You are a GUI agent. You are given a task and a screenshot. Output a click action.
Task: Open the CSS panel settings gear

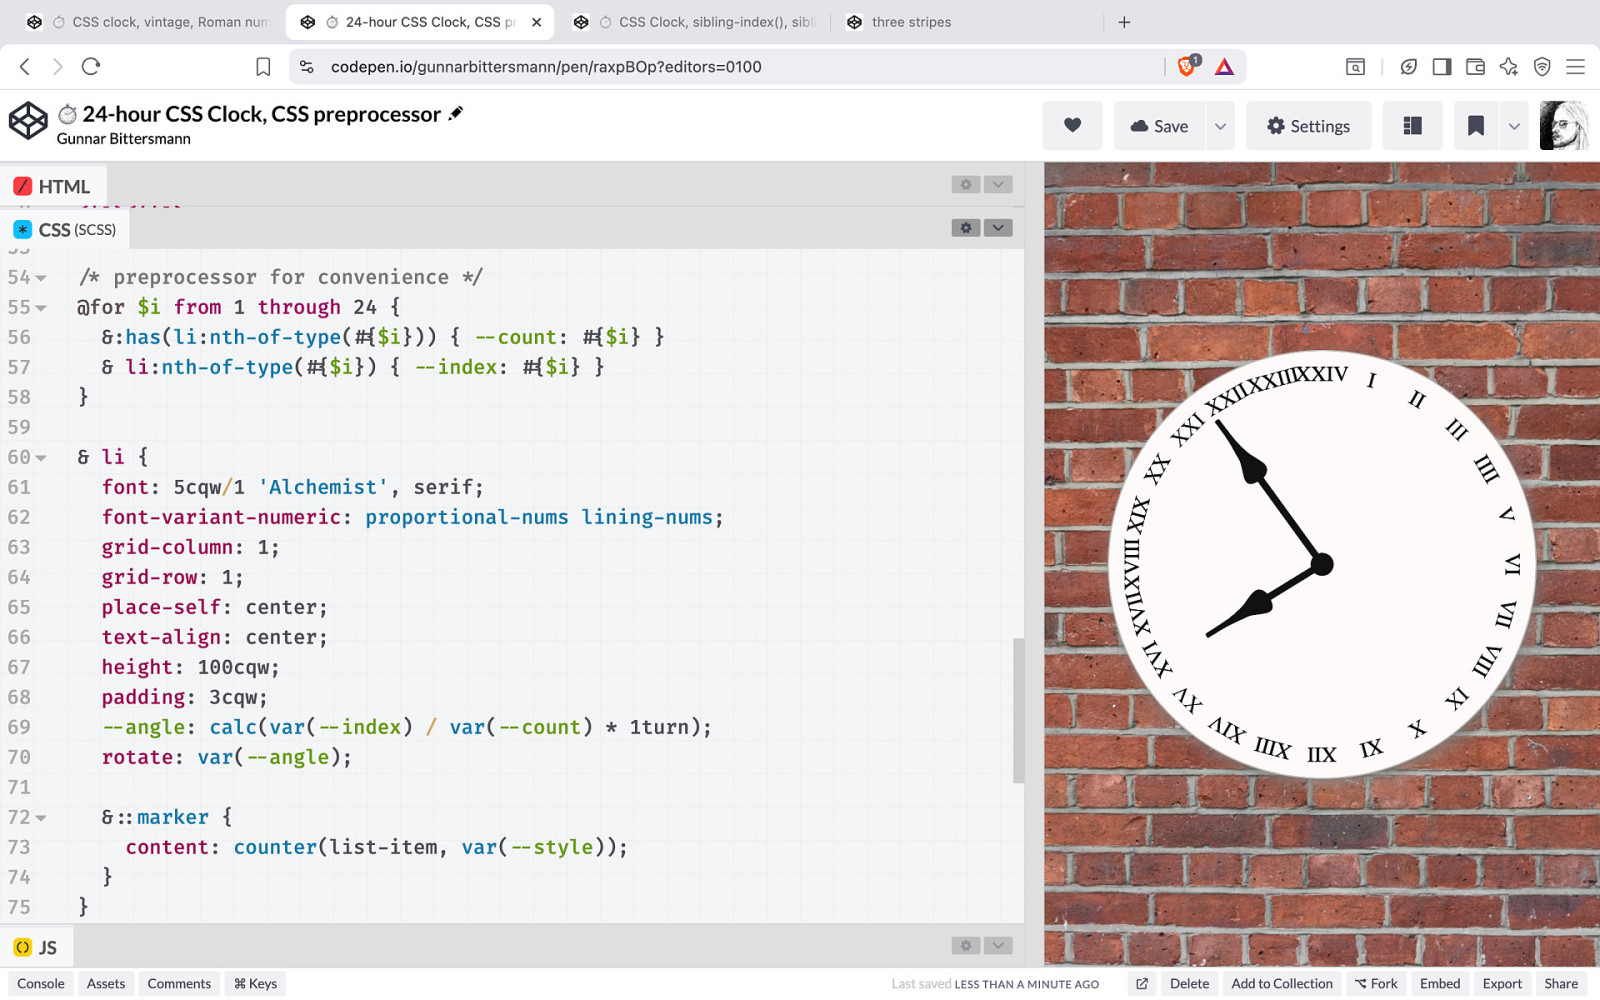[x=965, y=228]
